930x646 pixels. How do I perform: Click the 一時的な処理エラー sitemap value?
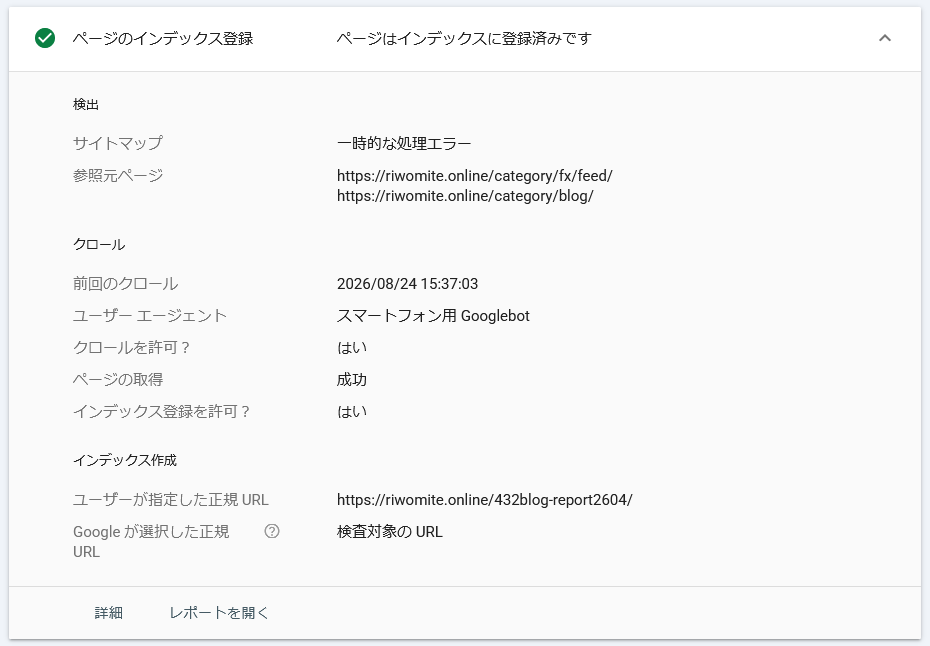[x=404, y=144]
